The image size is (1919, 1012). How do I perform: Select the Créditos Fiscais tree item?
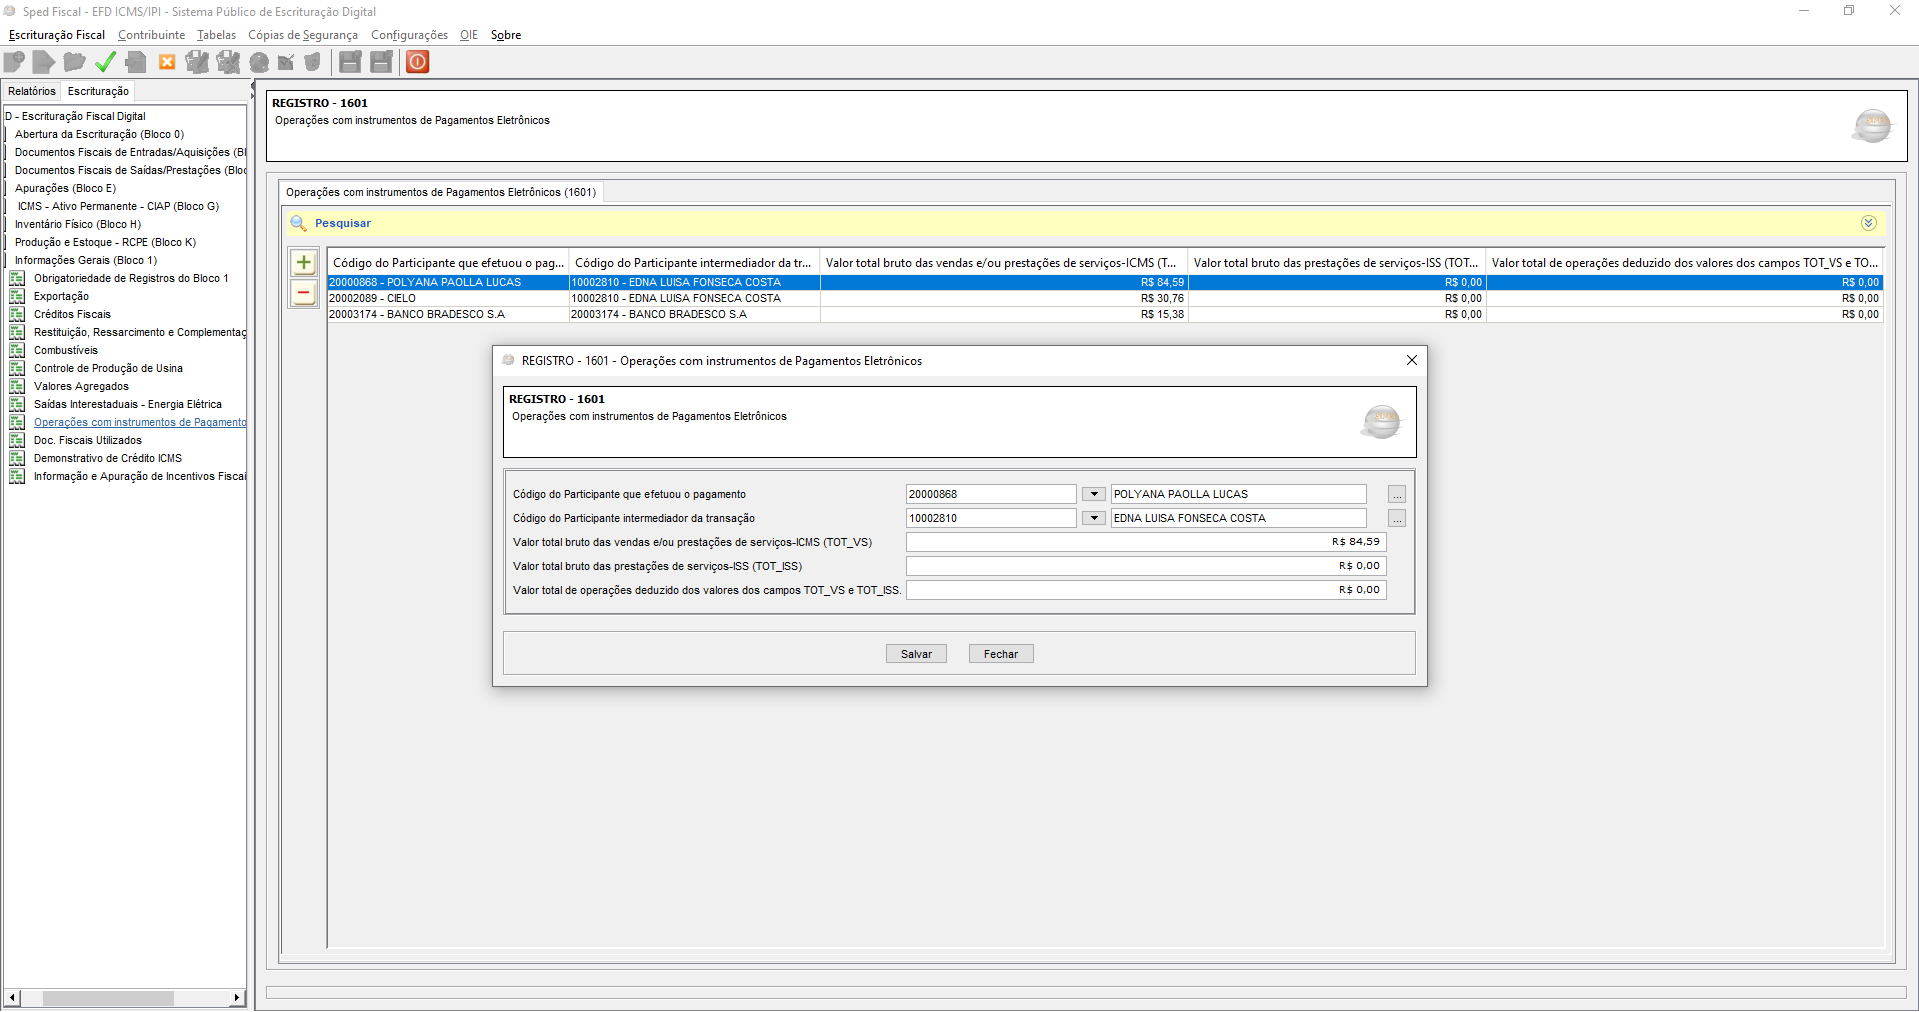click(72, 314)
